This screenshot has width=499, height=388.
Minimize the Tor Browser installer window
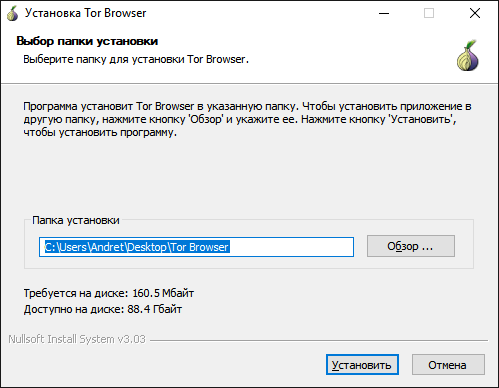coord(384,14)
